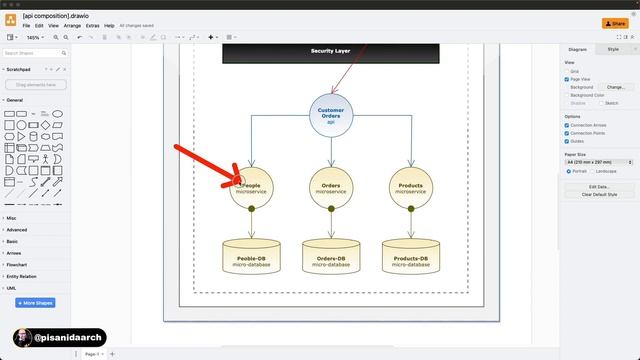This screenshot has width=640, height=360.
Task: Open the View menu
Action: pyautogui.click(x=53, y=26)
